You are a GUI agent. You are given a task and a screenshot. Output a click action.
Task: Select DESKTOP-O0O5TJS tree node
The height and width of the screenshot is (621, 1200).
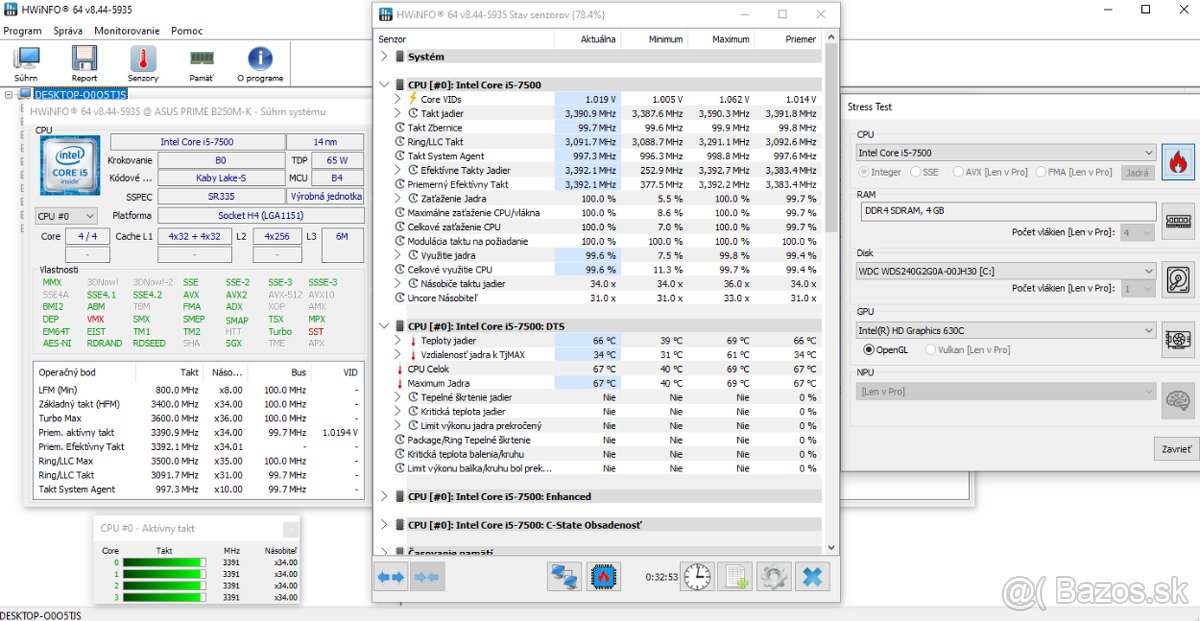[80, 94]
